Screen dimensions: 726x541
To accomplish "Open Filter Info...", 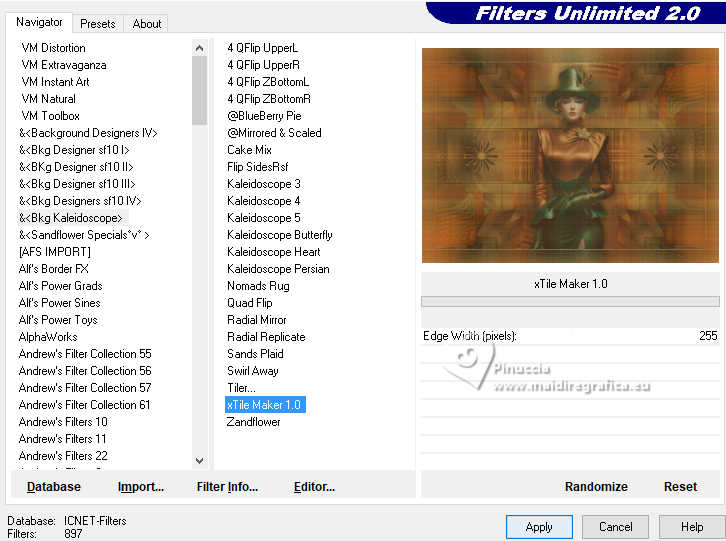I will click(227, 487).
